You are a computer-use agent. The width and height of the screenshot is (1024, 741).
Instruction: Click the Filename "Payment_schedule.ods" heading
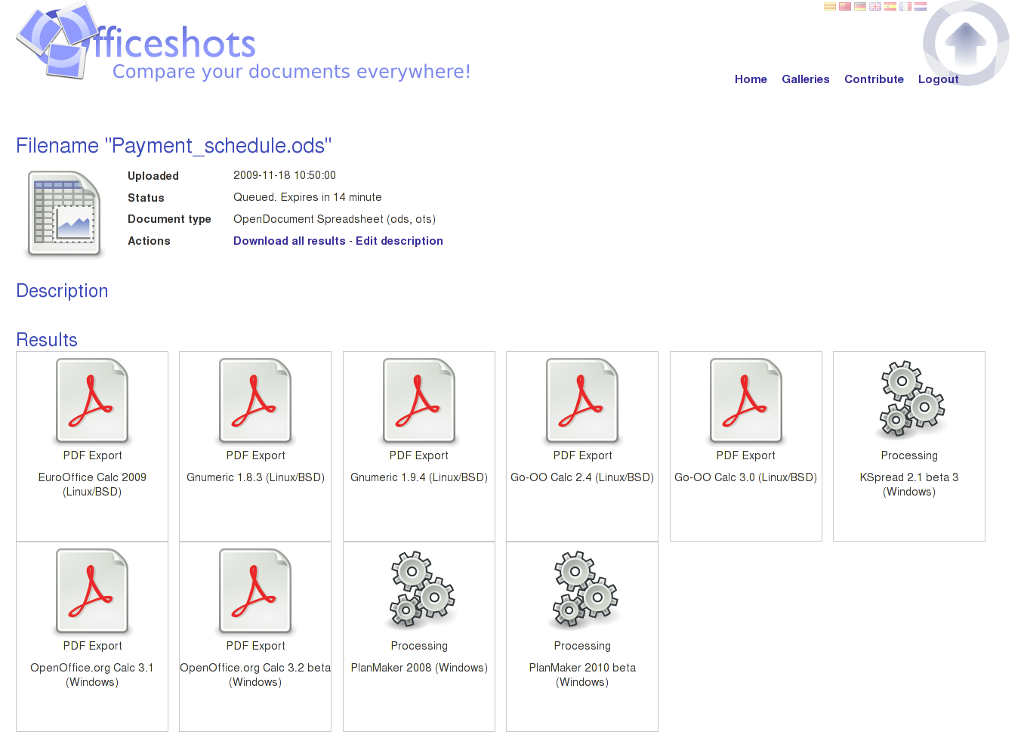click(174, 146)
